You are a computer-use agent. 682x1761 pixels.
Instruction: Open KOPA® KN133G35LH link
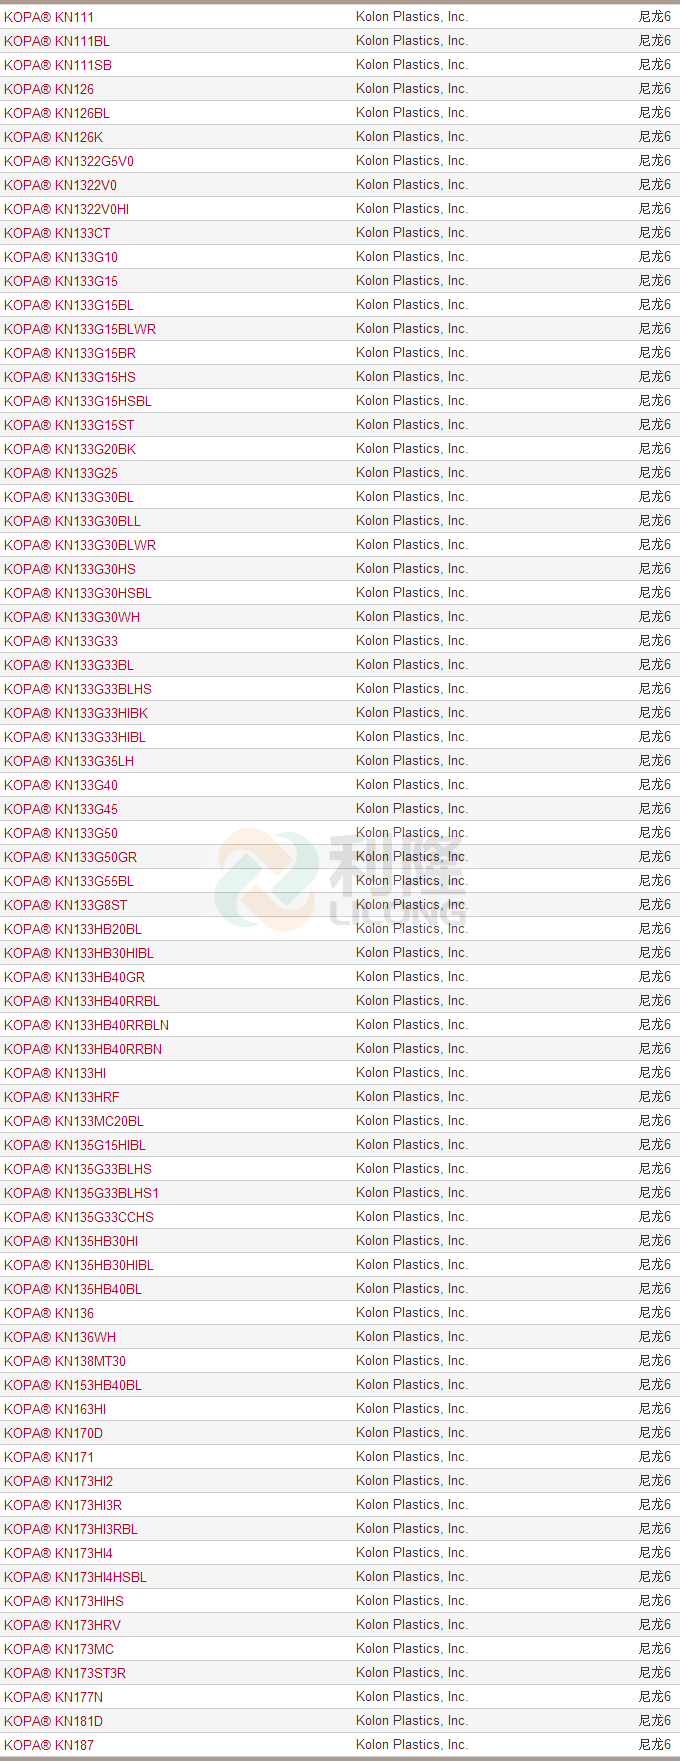[69, 761]
